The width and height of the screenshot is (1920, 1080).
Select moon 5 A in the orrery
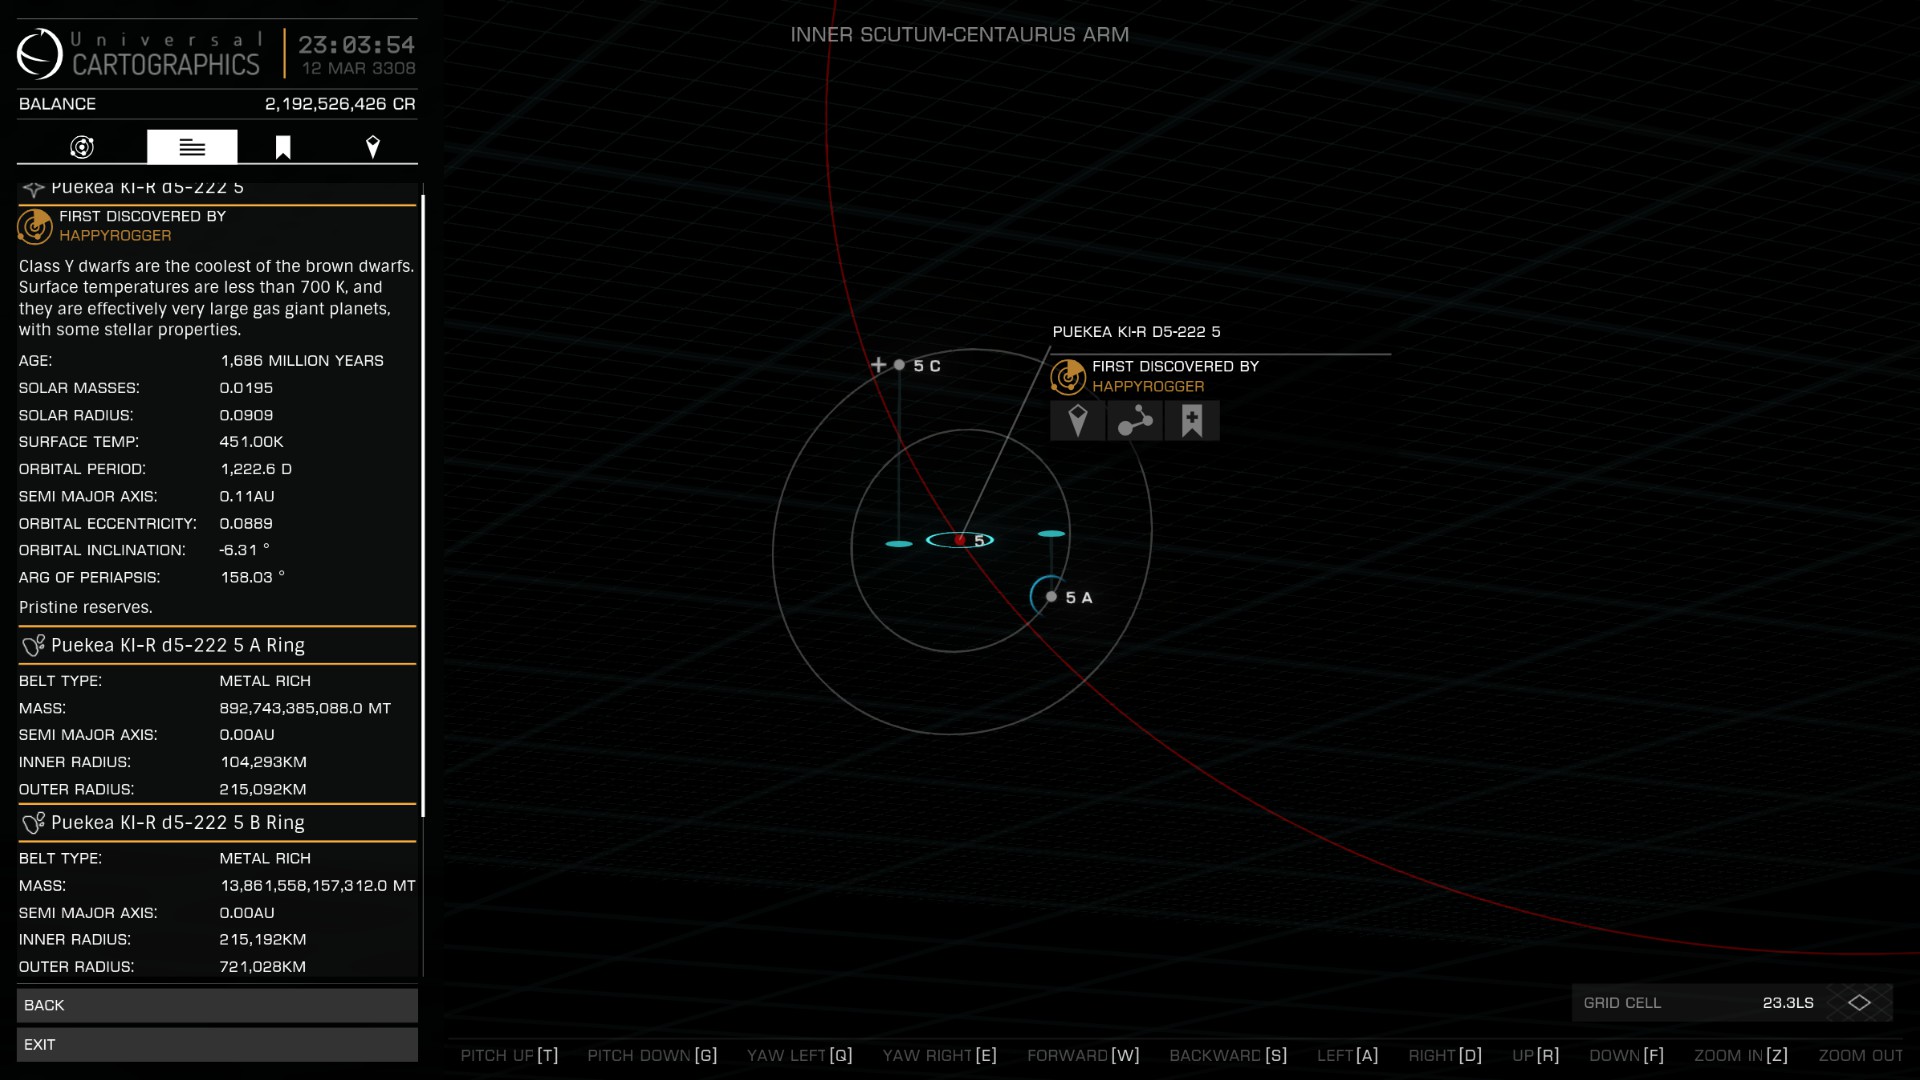point(1051,597)
